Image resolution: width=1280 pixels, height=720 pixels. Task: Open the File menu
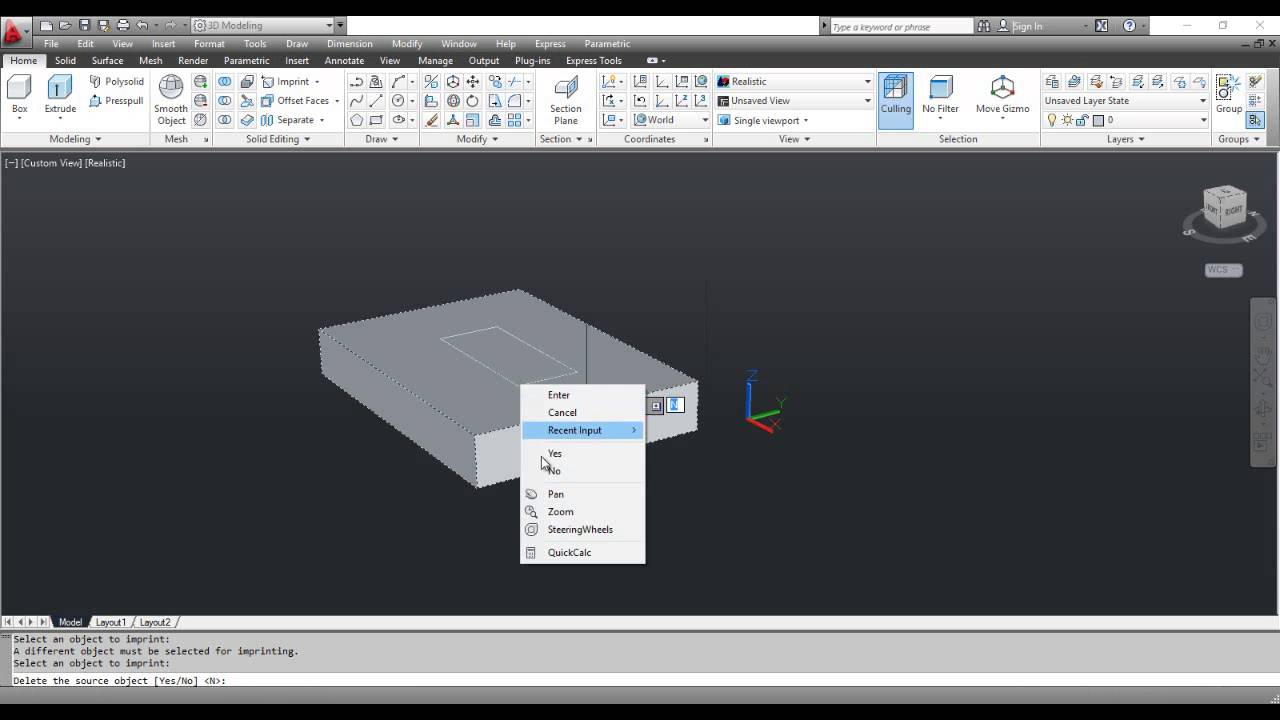click(x=51, y=44)
